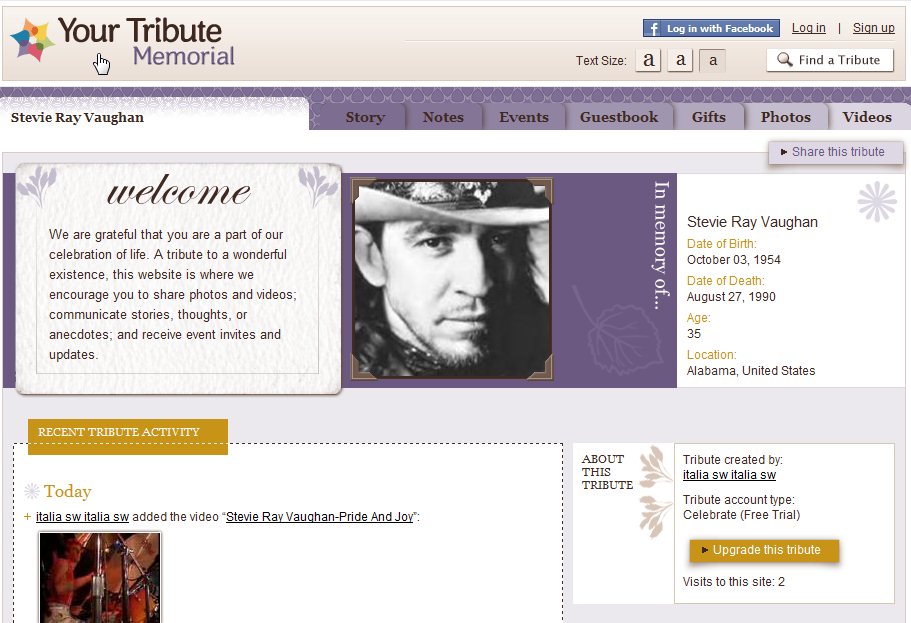
Task: Click the Log in link
Action: pos(808,28)
